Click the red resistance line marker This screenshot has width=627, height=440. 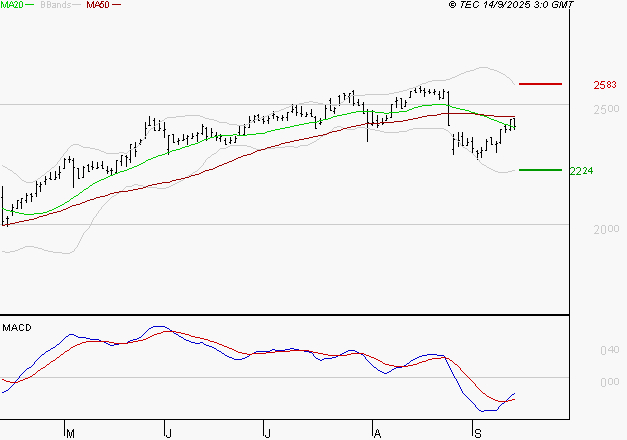pos(541,84)
